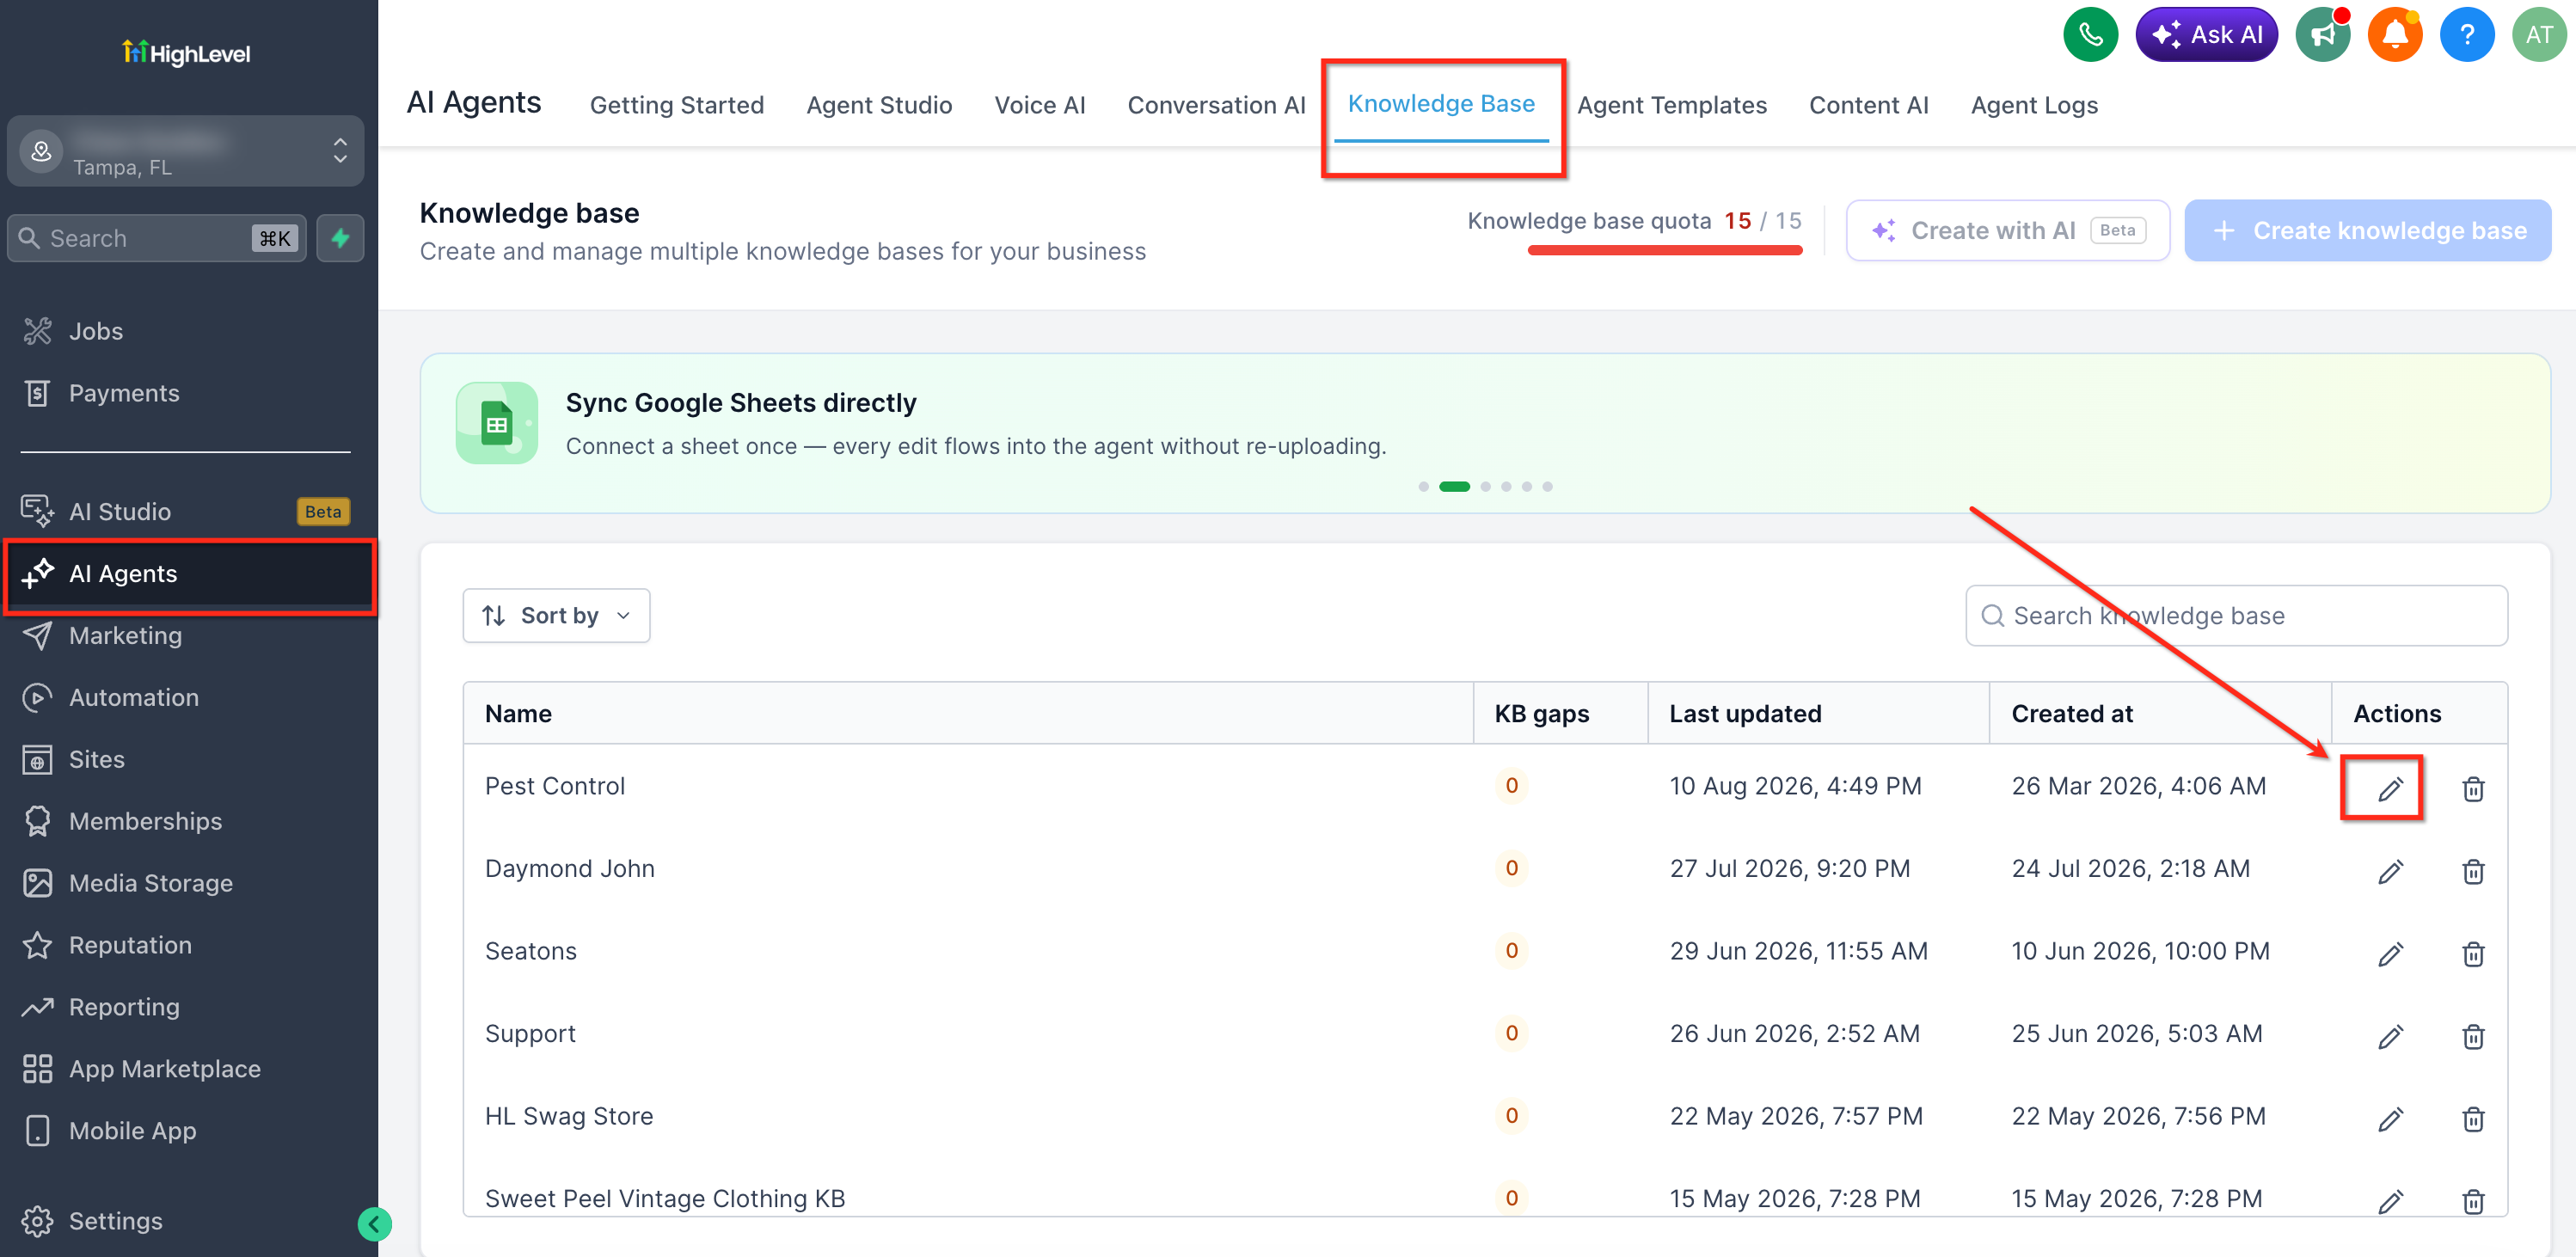Select the Knowledge Base tab

1441,104
